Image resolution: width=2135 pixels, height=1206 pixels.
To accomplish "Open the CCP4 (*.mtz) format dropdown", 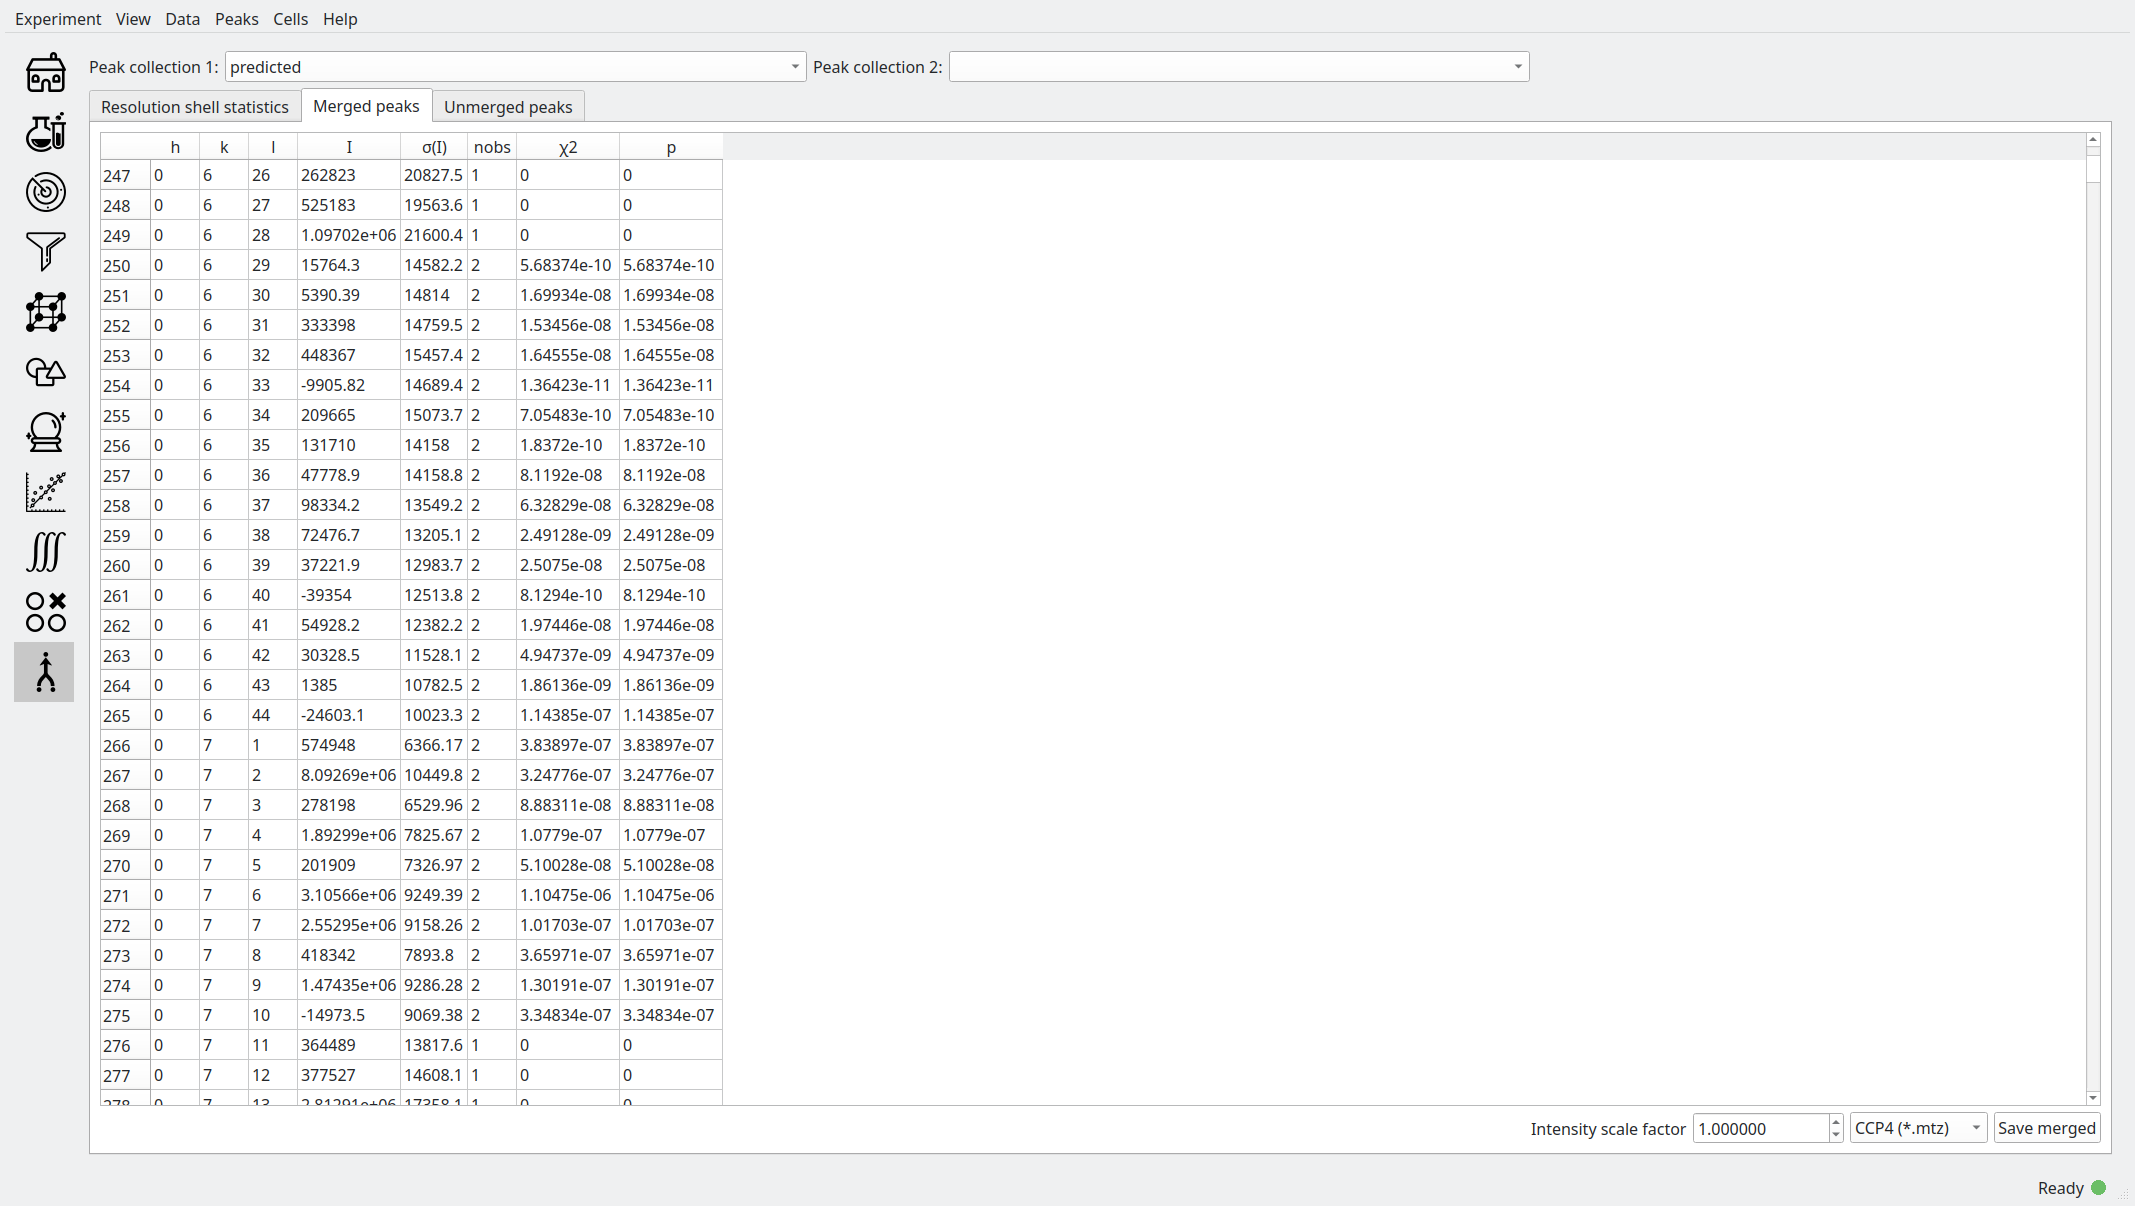I will pos(1917,1128).
